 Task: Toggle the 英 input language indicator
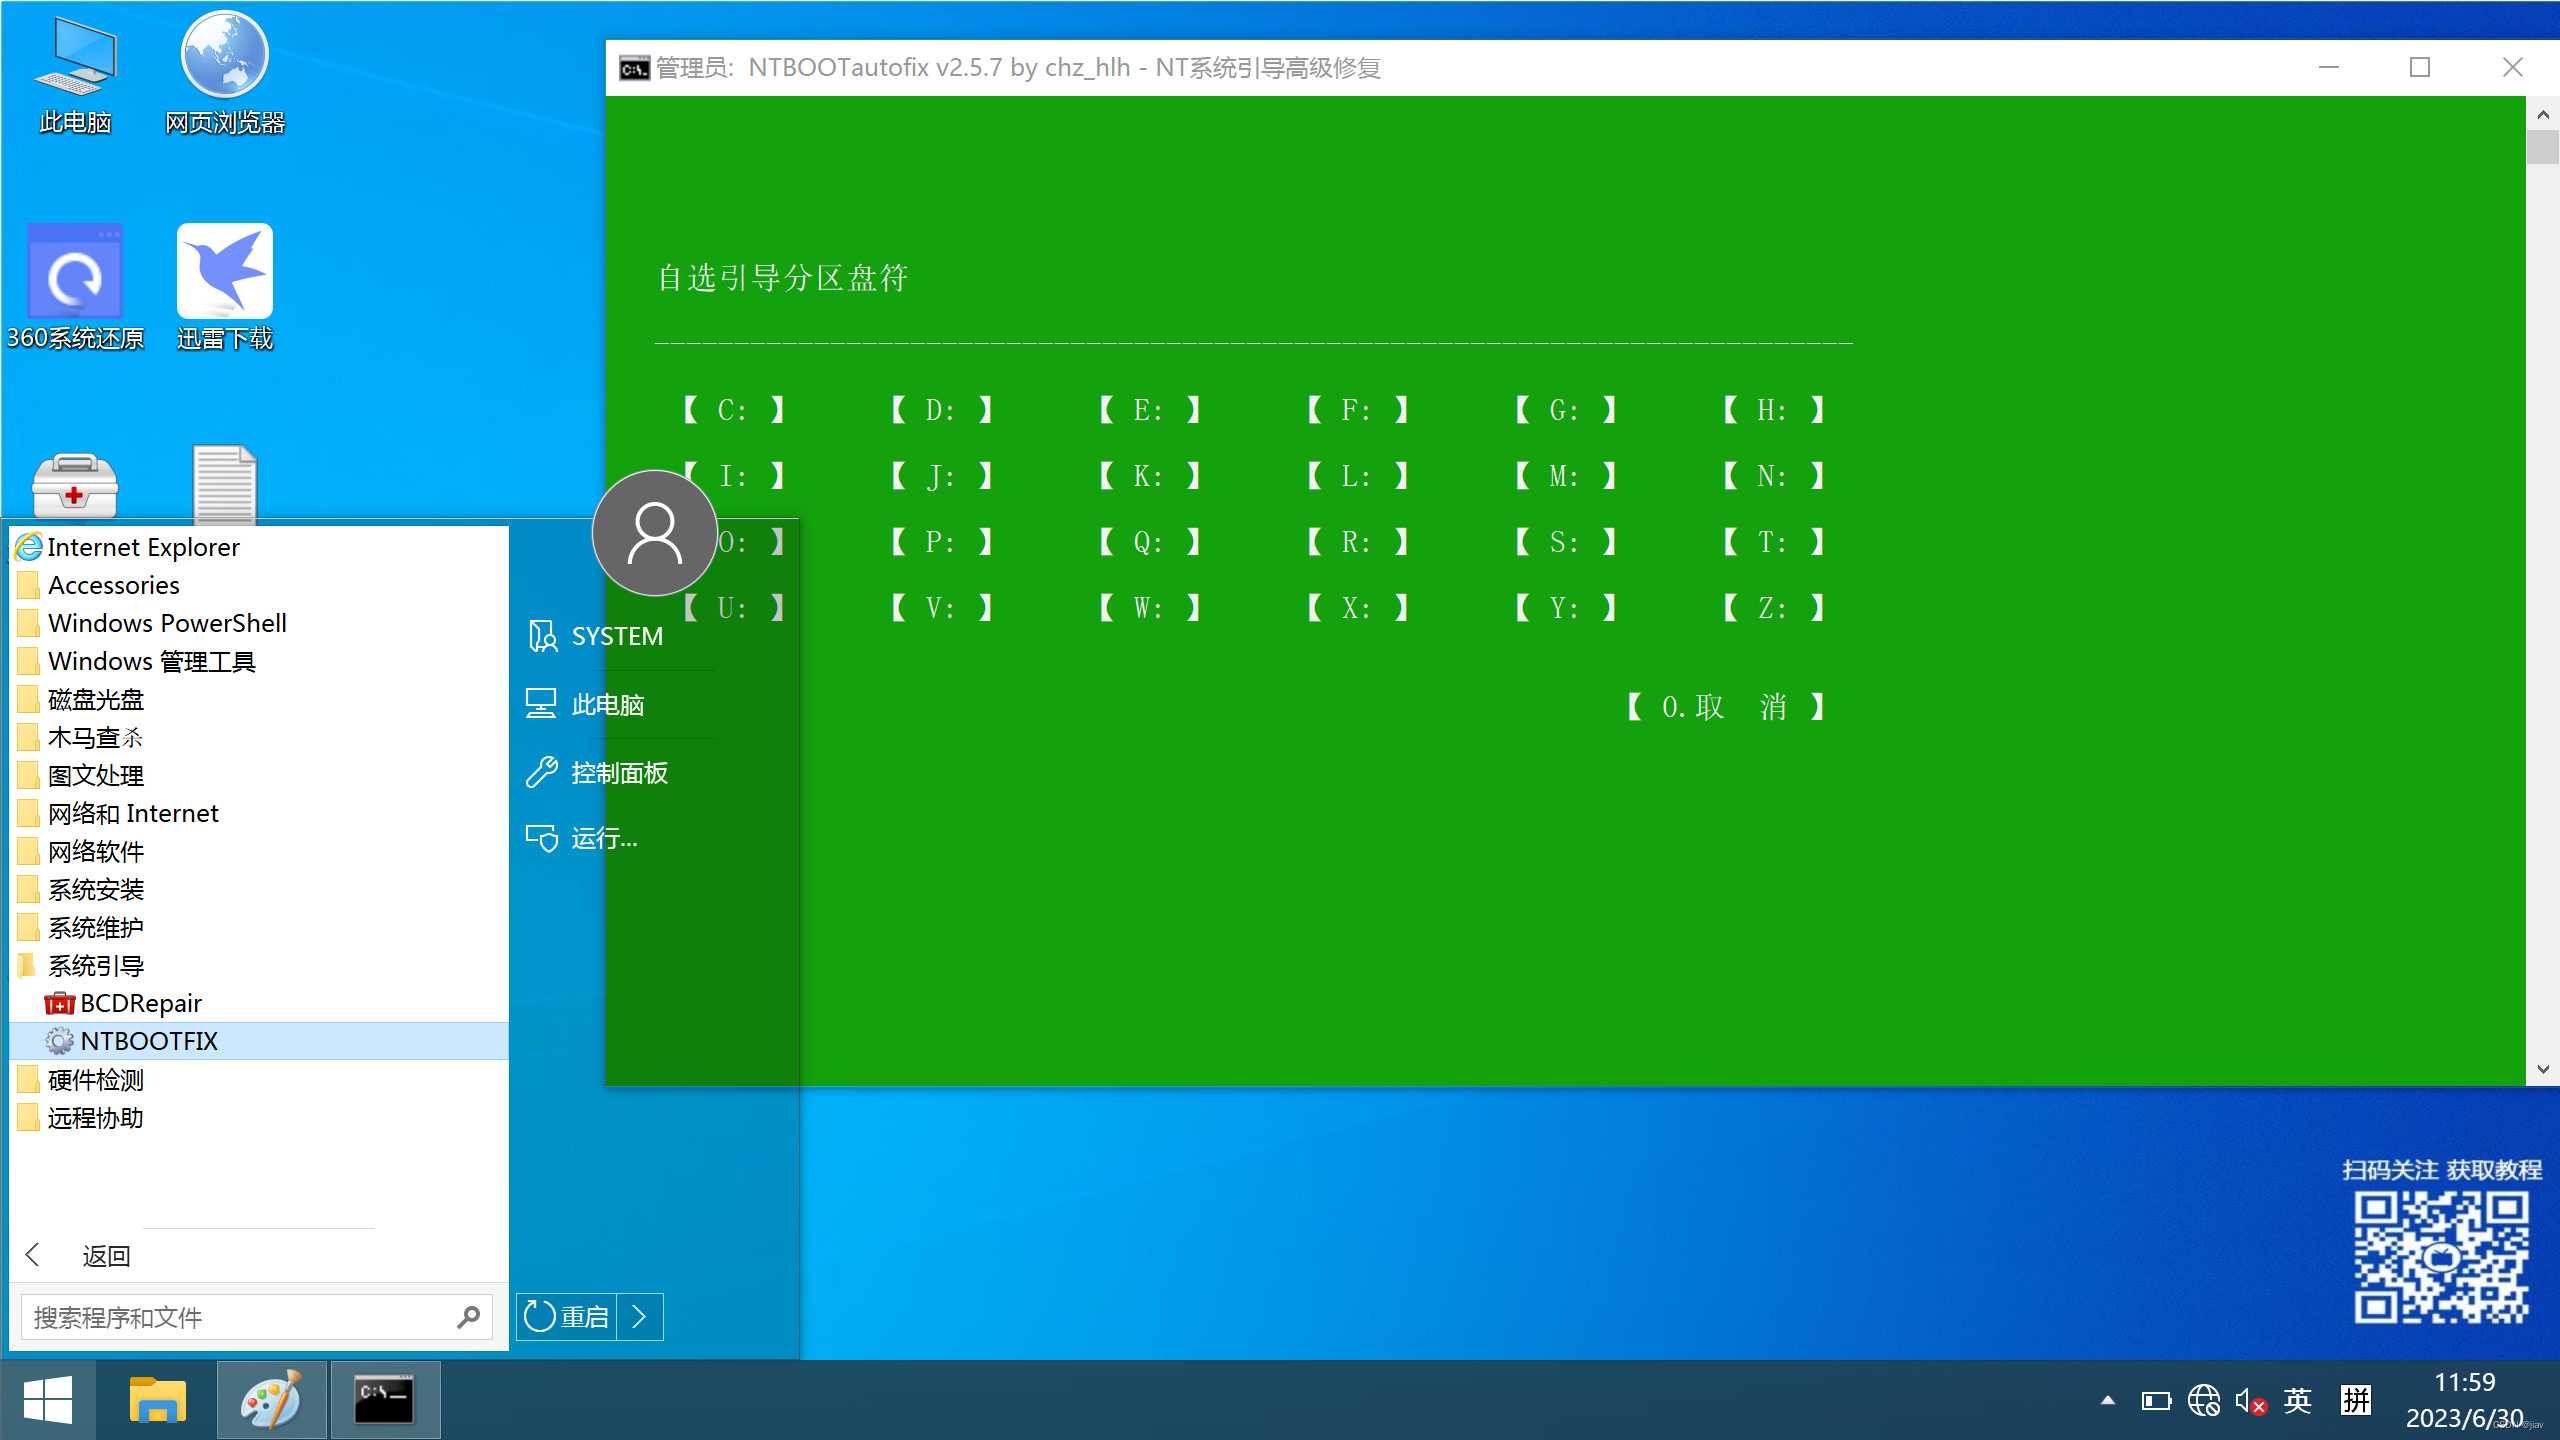(x=2297, y=1401)
